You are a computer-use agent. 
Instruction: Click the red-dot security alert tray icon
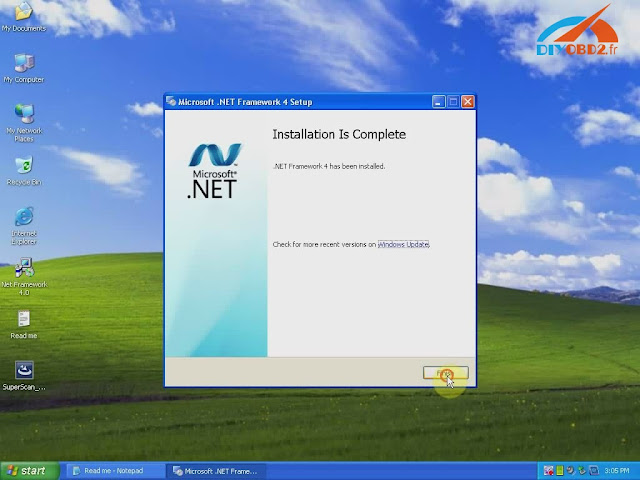(x=549, y=471)
